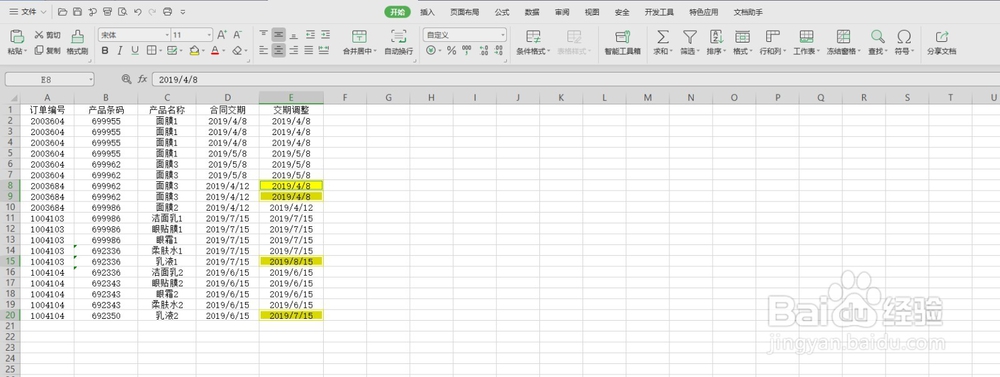Toggle center horizontal alignment
The height and width of the screenshot is (377, 1000).
point(278,50)
